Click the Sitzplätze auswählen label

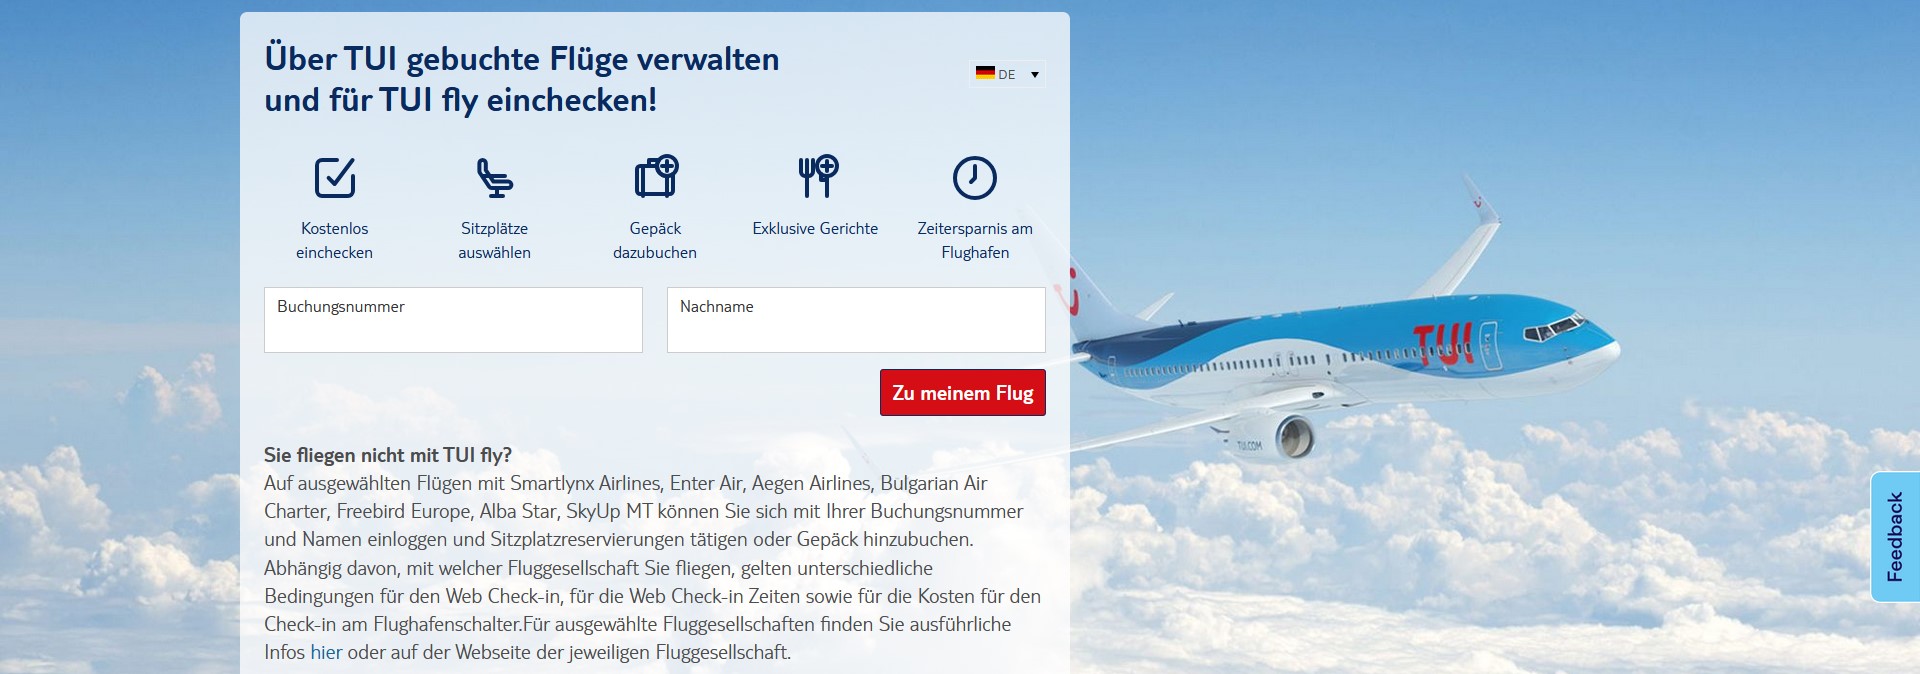coord(494,240)
